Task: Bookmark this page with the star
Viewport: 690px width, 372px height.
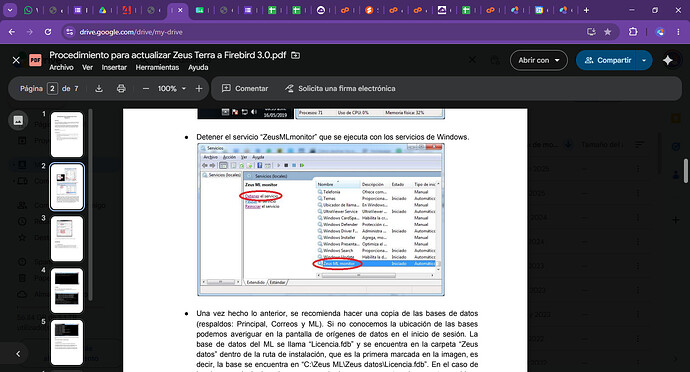Action: 608,32
